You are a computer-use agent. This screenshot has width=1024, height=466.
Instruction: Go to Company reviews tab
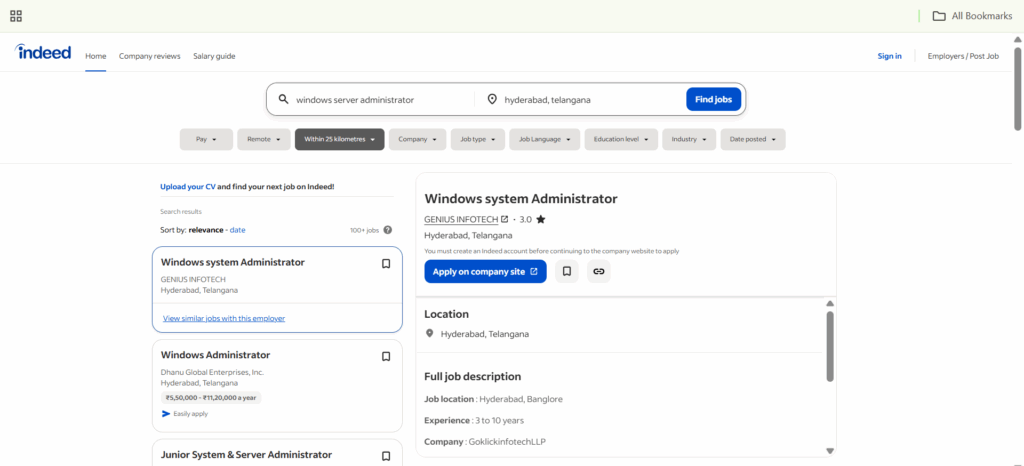pos(150,56)
